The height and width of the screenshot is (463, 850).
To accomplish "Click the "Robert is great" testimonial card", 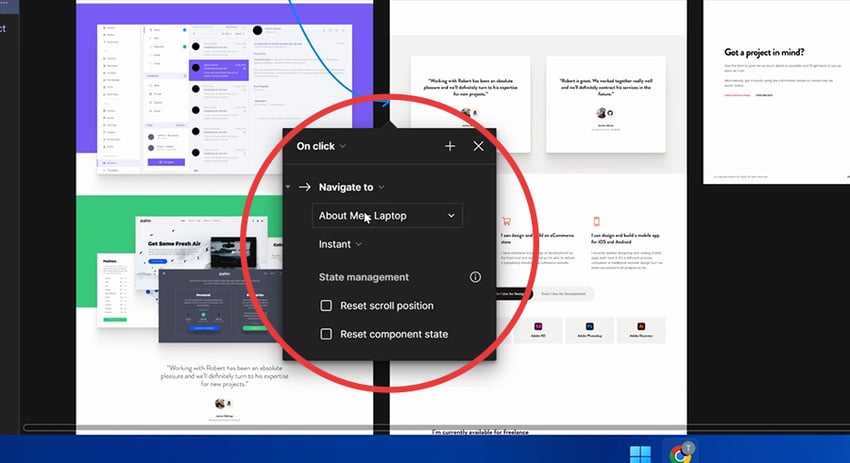I will (606, 104).
